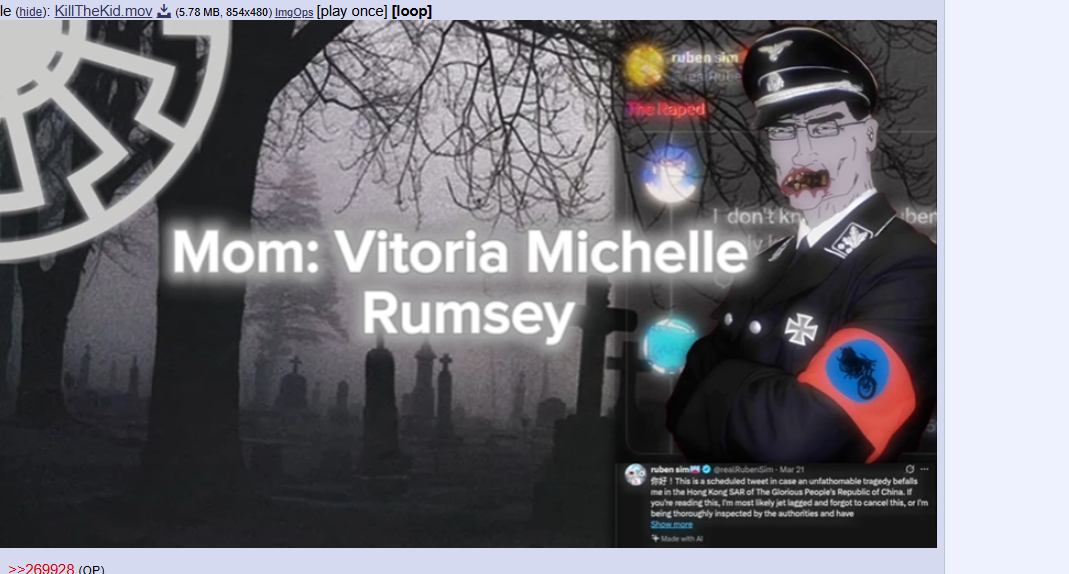Open the .mov filename link
The image size is (1069, 574).
tap(103, 11)
